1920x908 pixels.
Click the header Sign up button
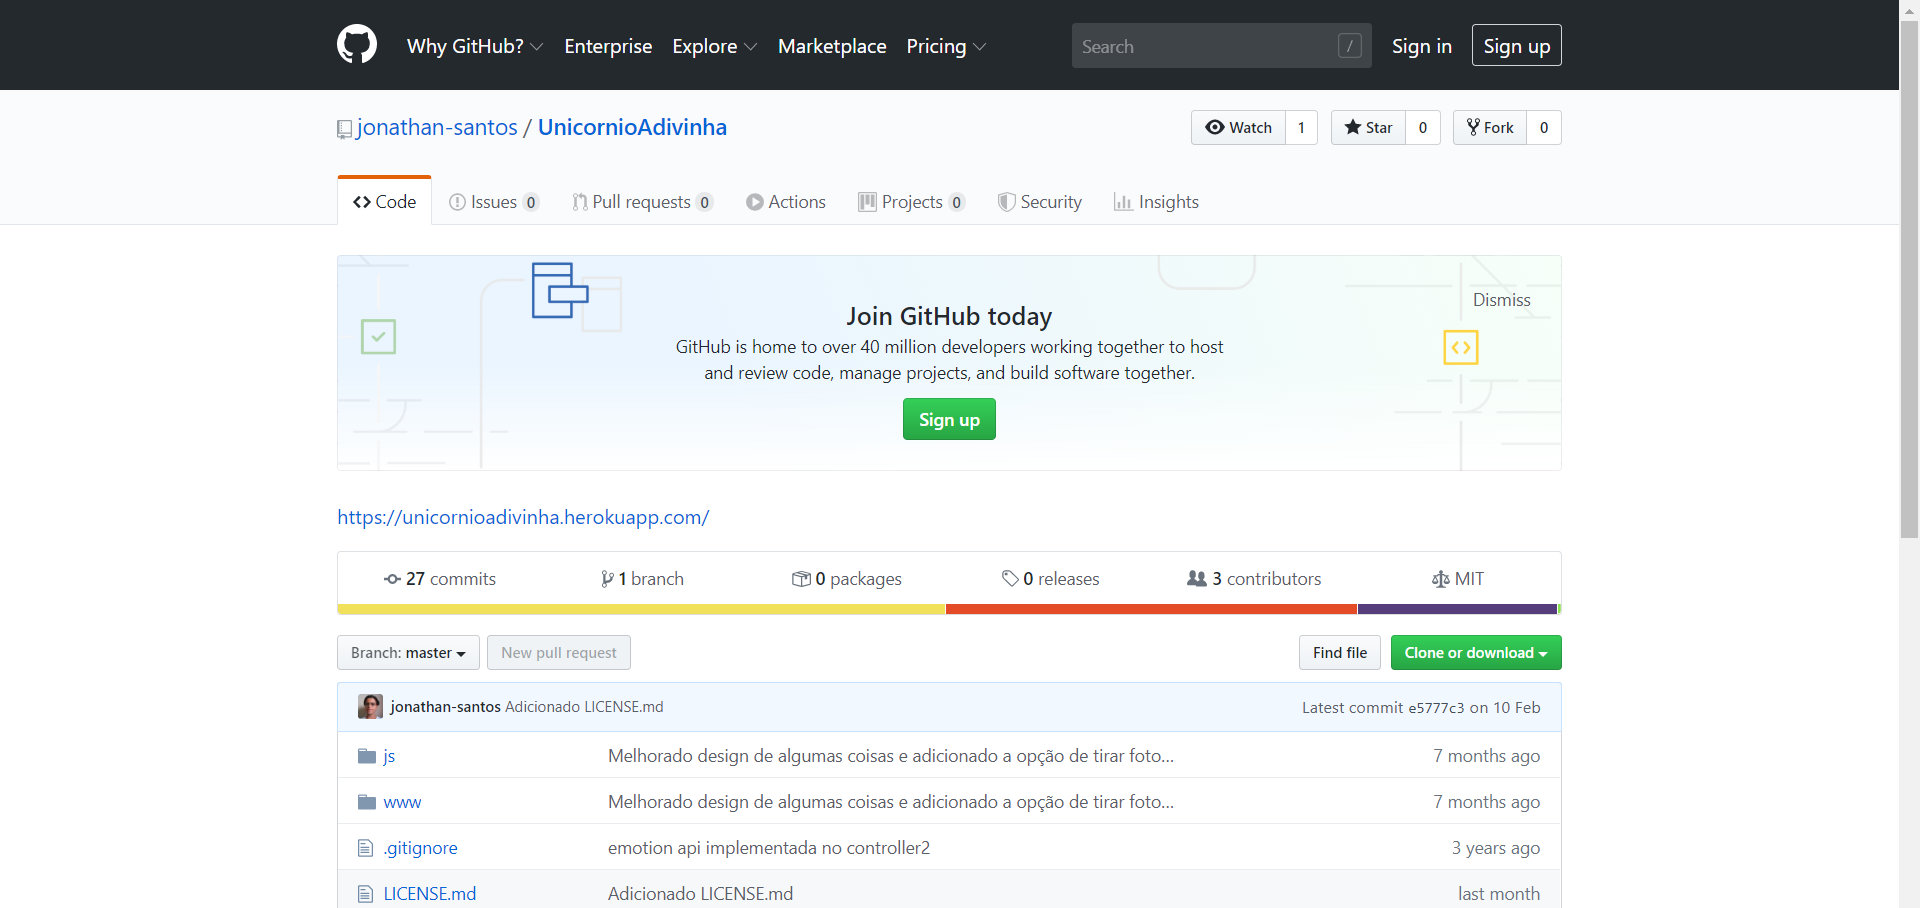[1517, 45]
